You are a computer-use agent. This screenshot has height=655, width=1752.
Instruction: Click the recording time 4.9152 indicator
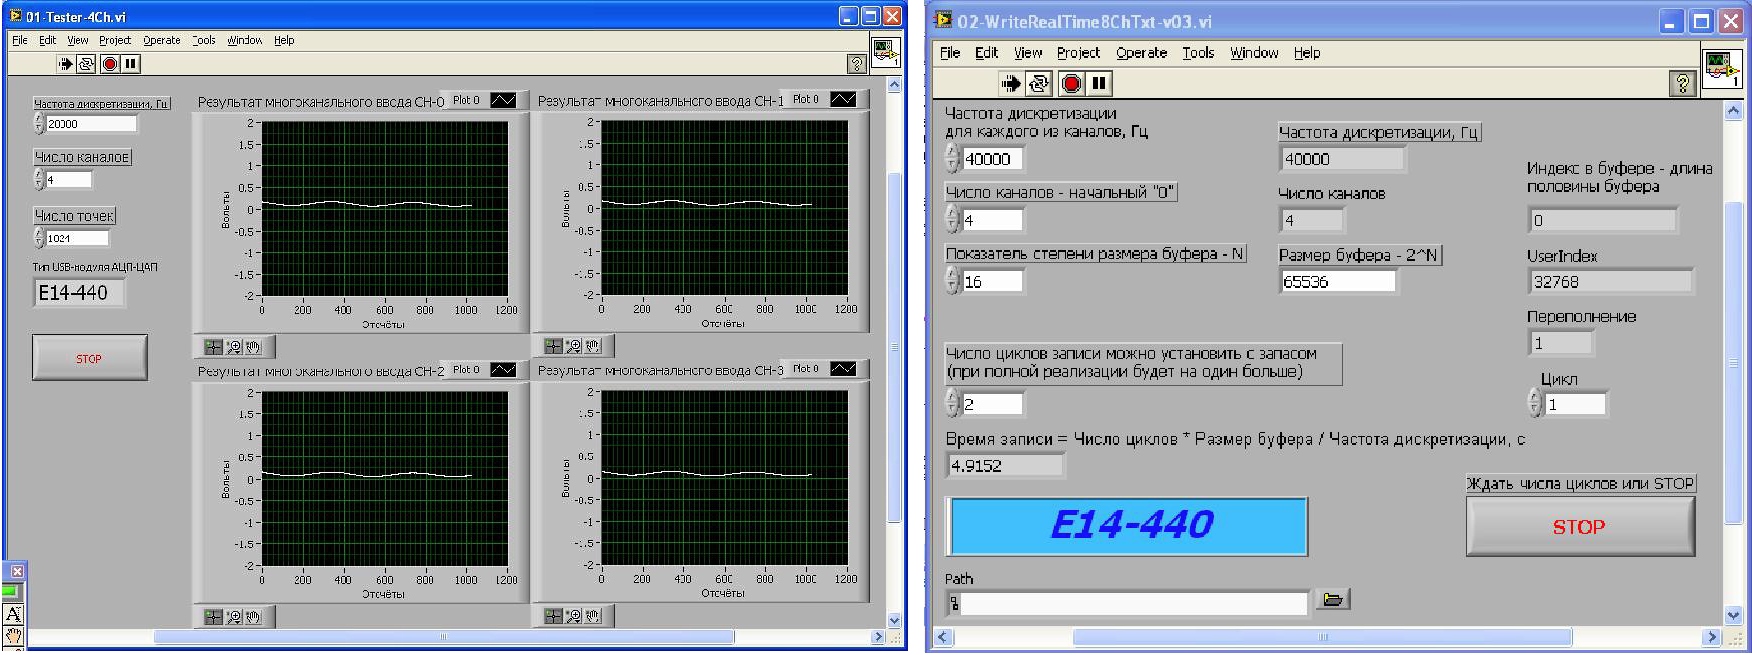coord(1006,465)
